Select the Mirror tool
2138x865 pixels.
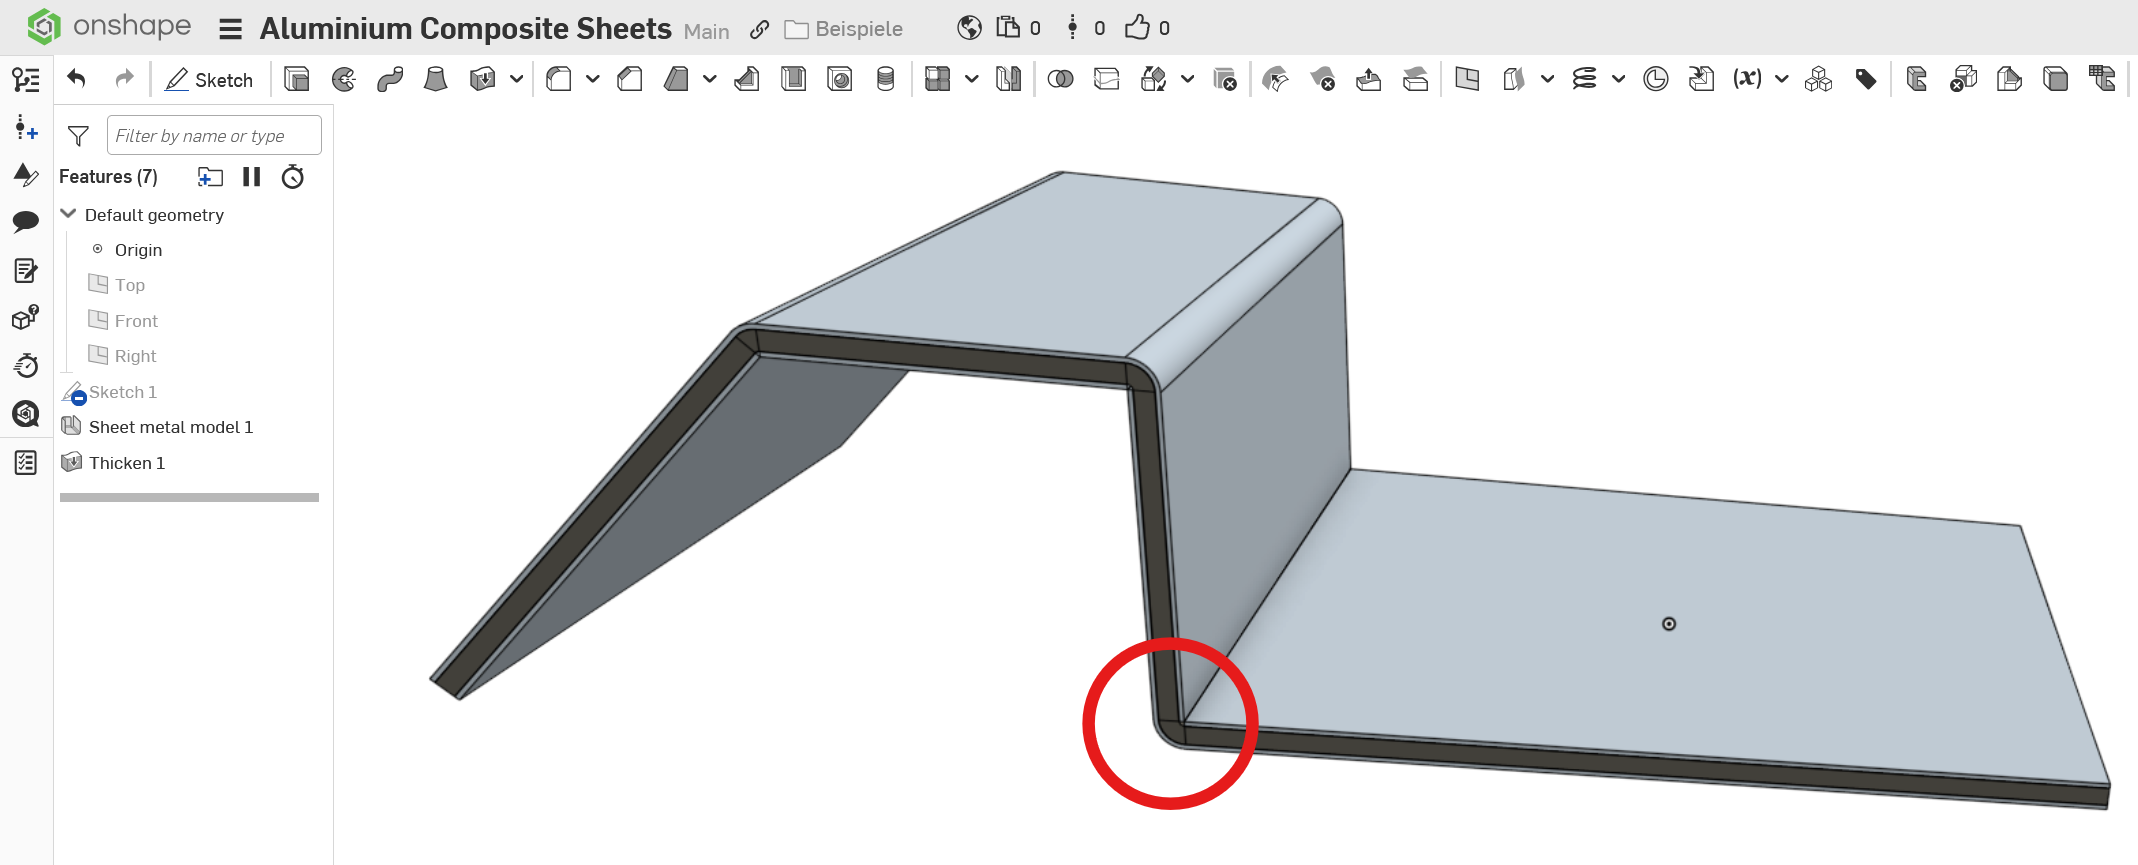(x=1008, y=79)
